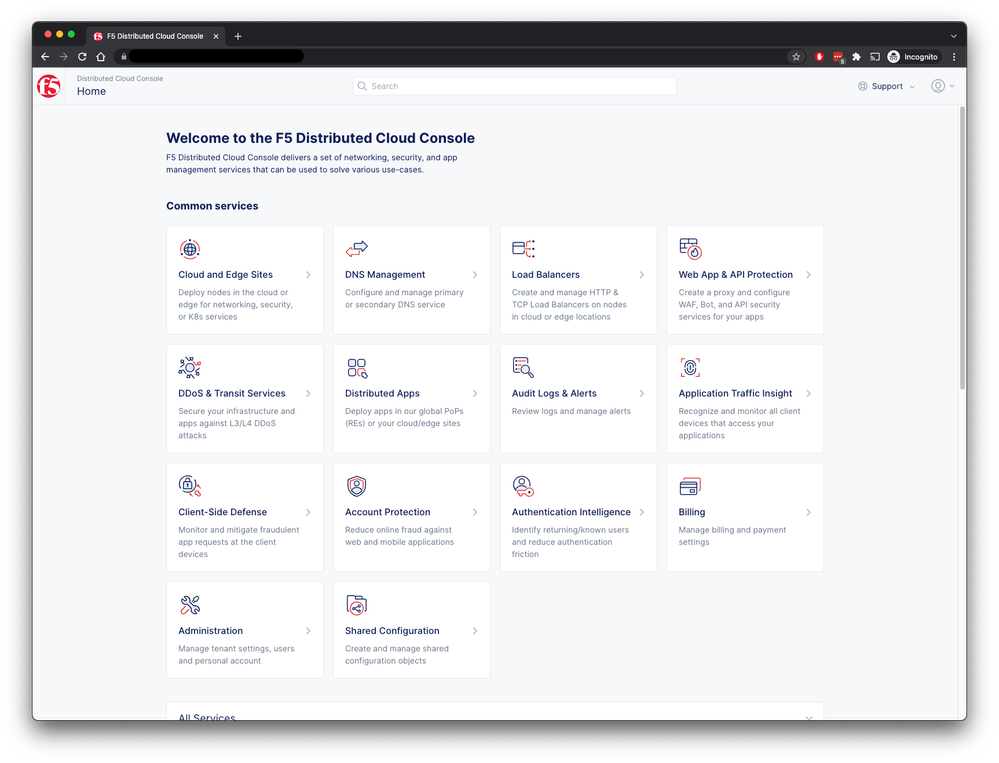This screenshot has height=763, width=999.
Task: Click the DNS Management arrows icon
Action: [x=356, y=249]
